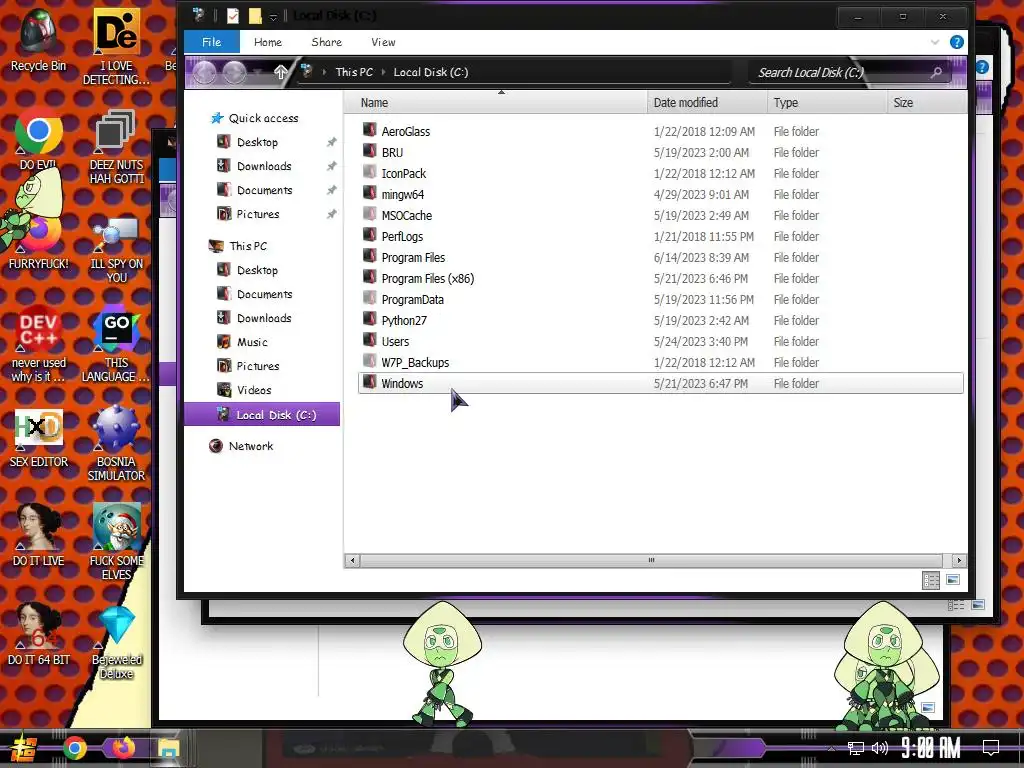Click the Explorer help question mark icon
The height and width of the screenshot is (768, 1024).
pos(956,42)
